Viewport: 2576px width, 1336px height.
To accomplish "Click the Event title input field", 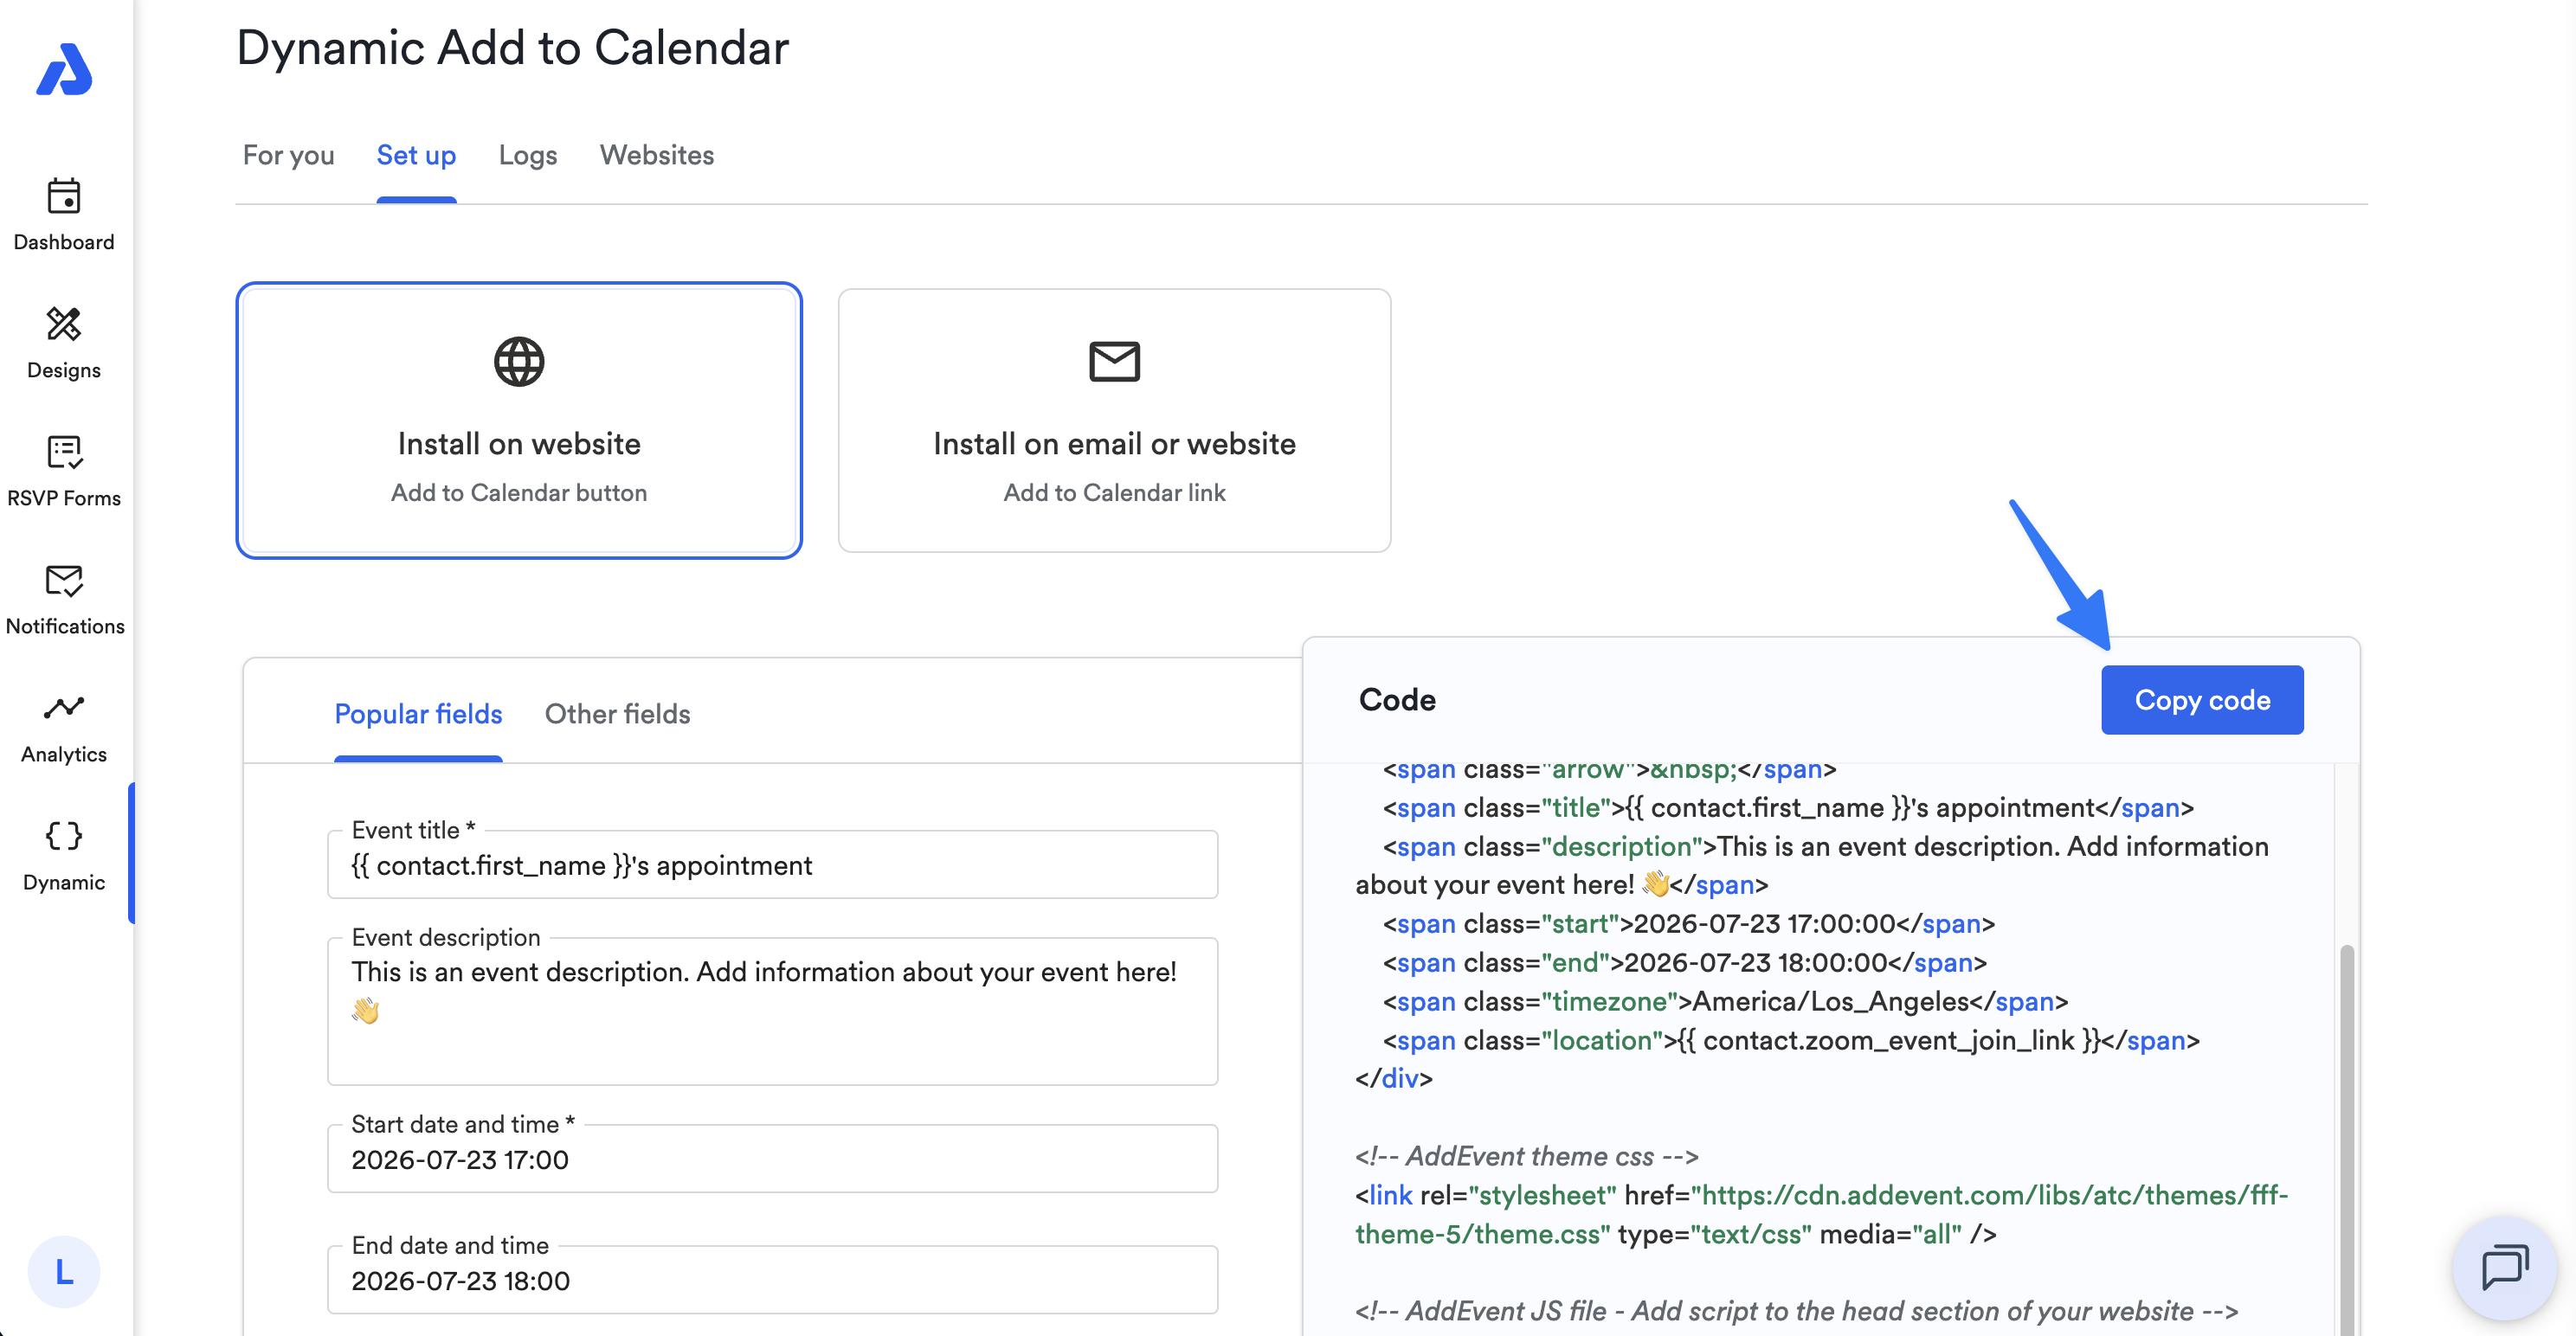I will 772,865.
